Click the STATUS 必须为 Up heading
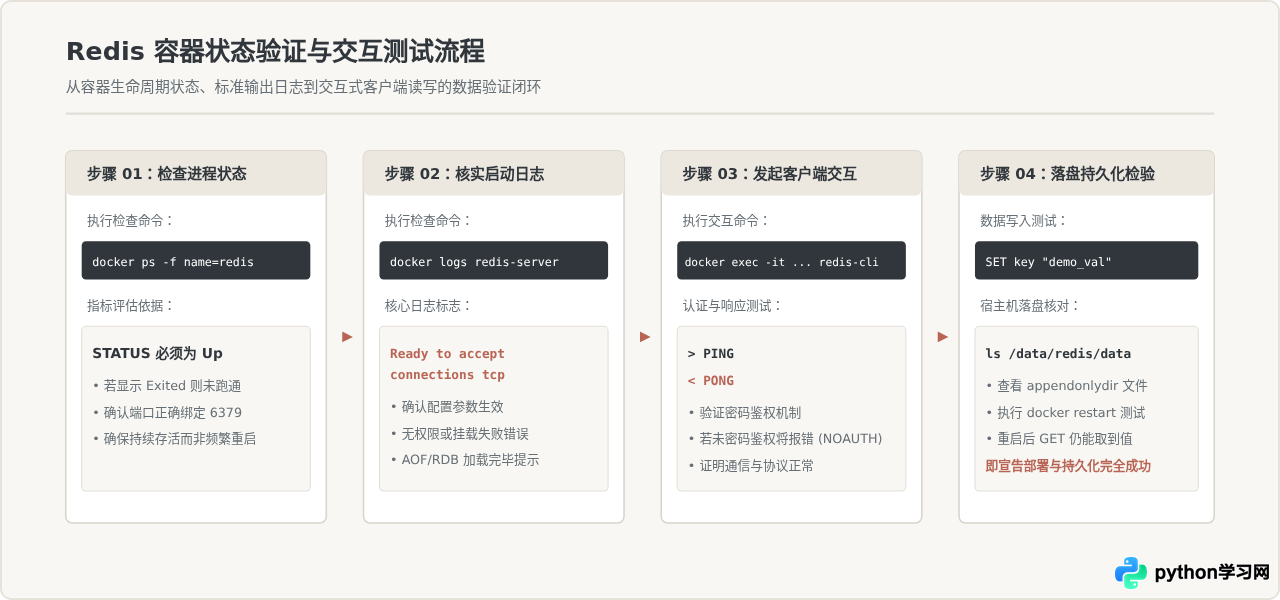The width and height of the screenshot is (1280, 600). click(157, 353)
